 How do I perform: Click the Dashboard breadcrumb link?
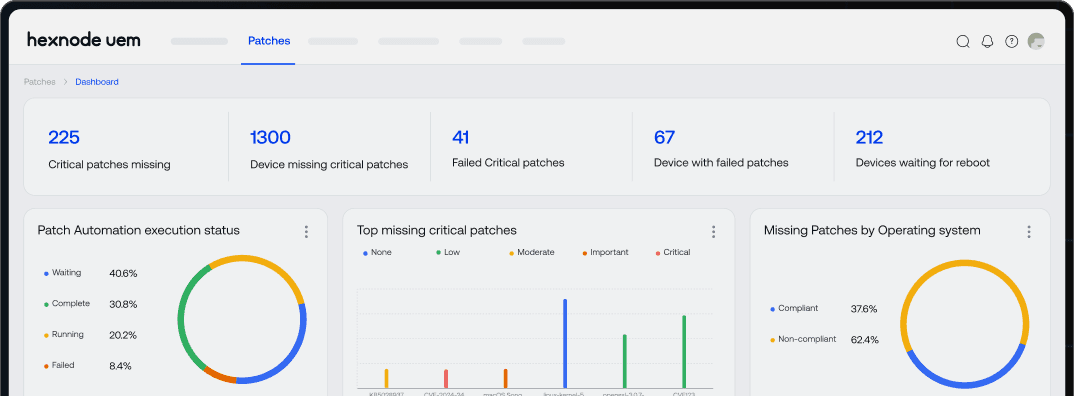pyautogui.click(x=97, y=82)
